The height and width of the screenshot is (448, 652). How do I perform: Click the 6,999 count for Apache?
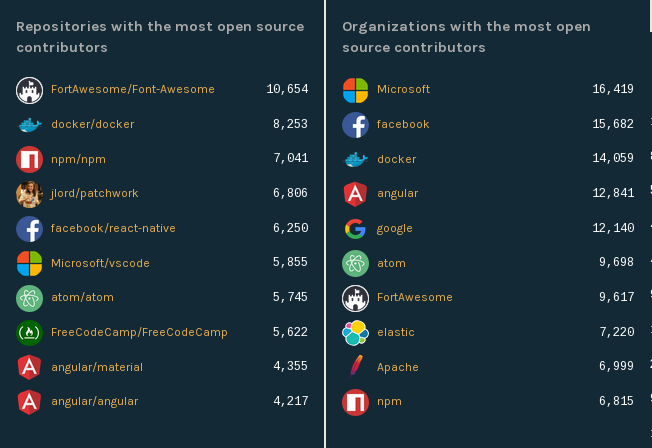click(616, 366)
